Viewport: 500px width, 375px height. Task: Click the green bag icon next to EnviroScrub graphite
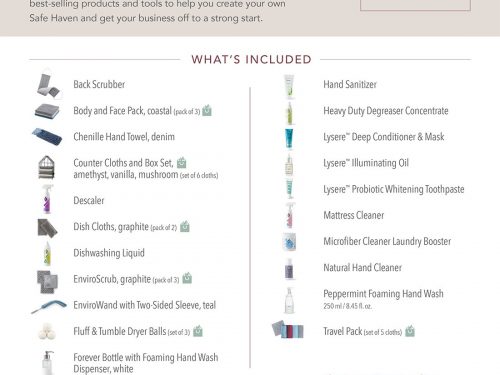[x=187, y=278]
